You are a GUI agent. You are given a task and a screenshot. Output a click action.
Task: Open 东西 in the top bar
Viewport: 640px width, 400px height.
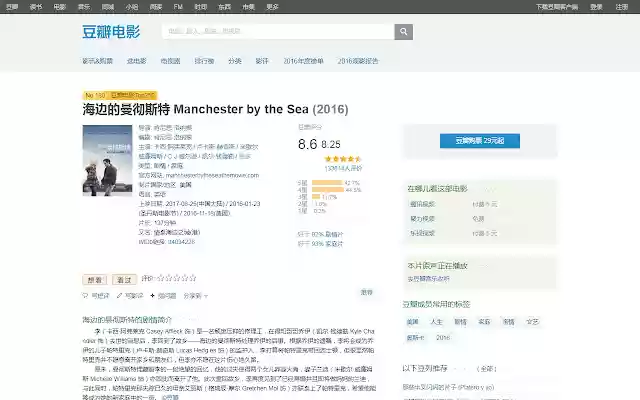[x=224, y=7]
